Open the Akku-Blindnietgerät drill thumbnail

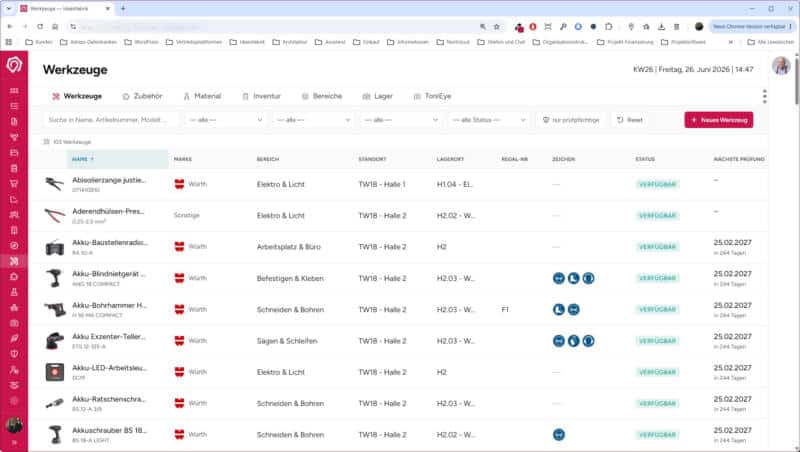pos(55,278)
